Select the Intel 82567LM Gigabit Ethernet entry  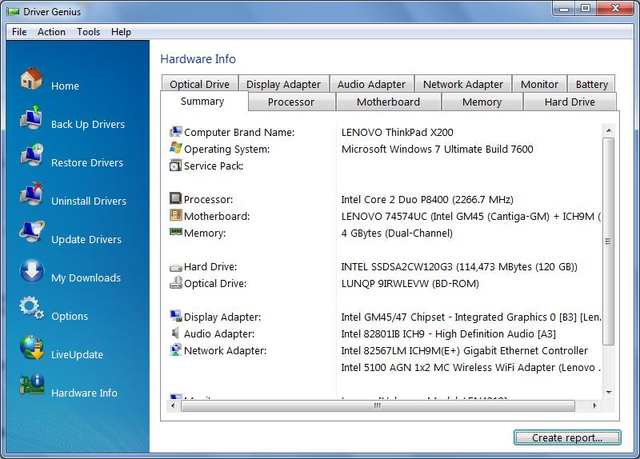[464, 350]
